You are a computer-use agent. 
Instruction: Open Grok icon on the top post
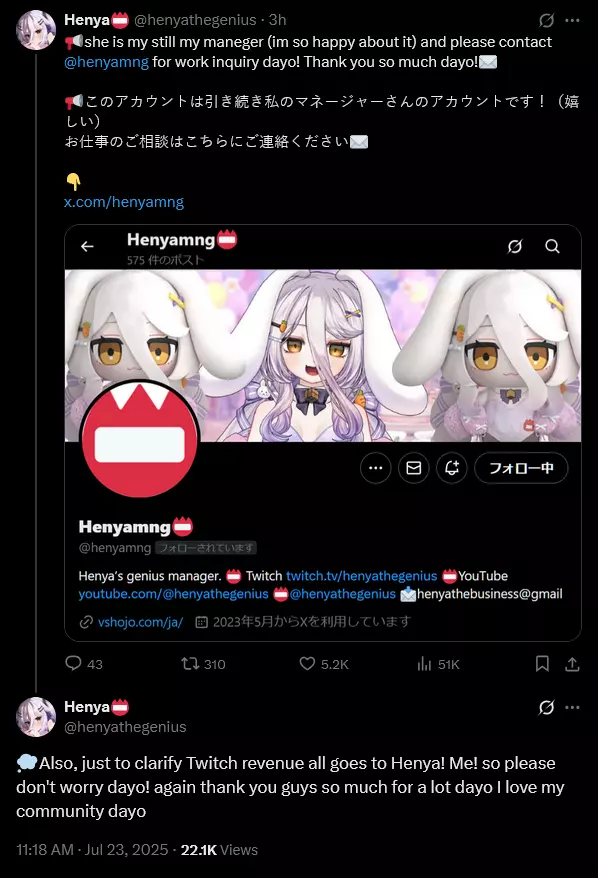pos(546,21)
